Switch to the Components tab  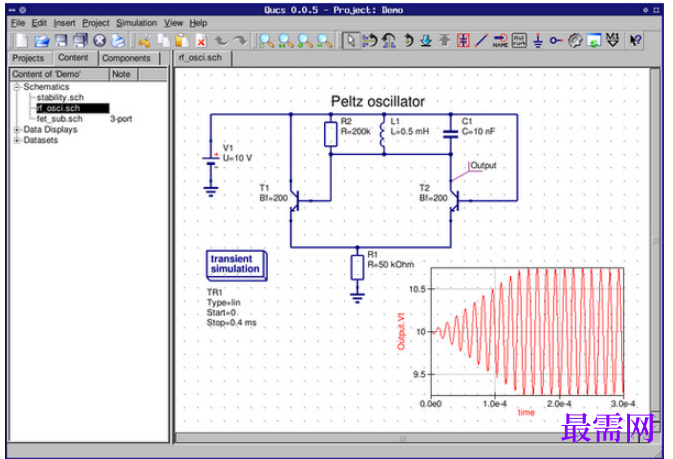coord(126,58)
